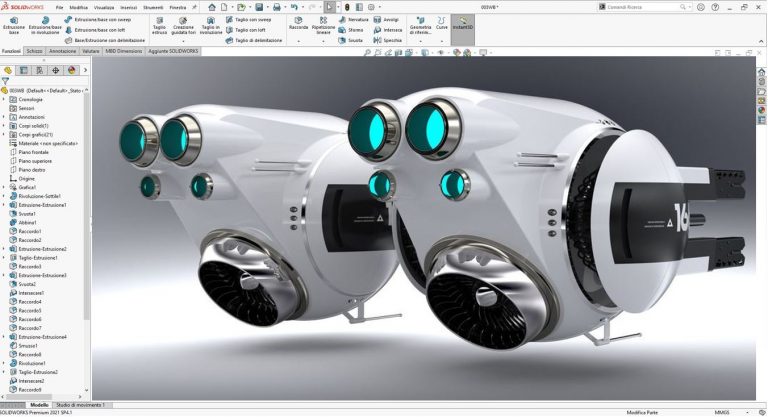Click the tree filter funnel icon
Image resolution: width=768 pixels, height=417 pixels.
pos(6,81)
